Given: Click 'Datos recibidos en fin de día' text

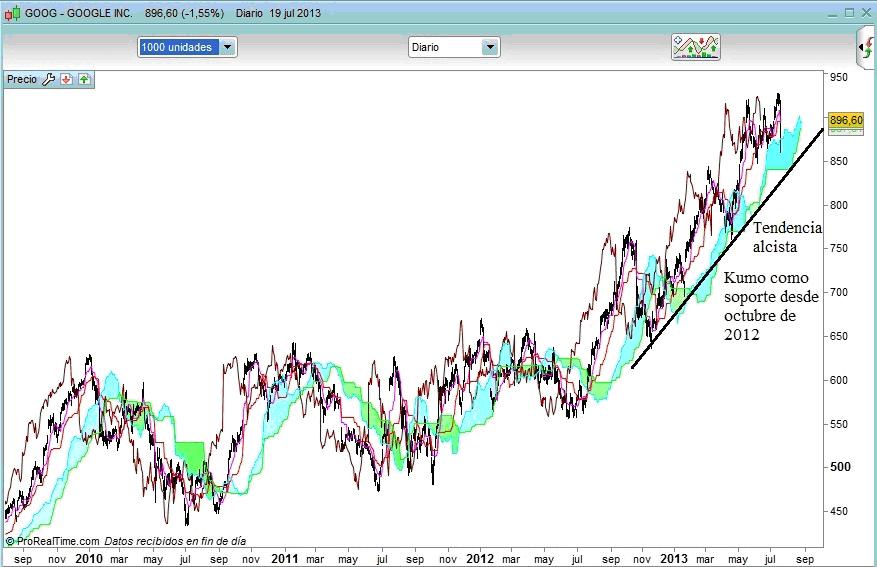Looking at the screenshot, I should [175, 541].
